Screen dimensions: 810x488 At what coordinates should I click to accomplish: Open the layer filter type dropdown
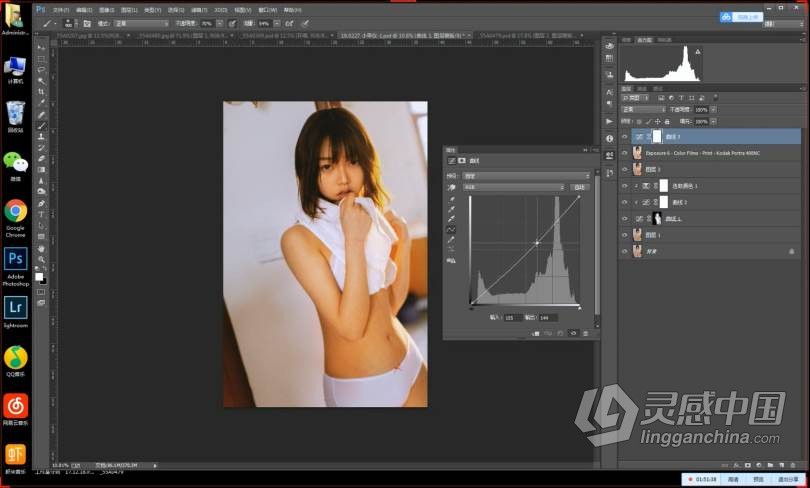[x=635, y=98]
